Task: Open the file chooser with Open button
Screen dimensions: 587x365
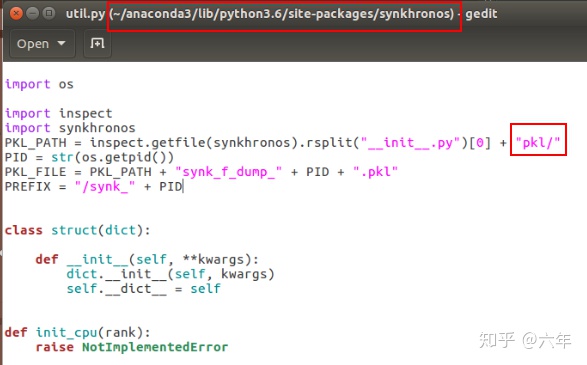Action: coord(42,44)
